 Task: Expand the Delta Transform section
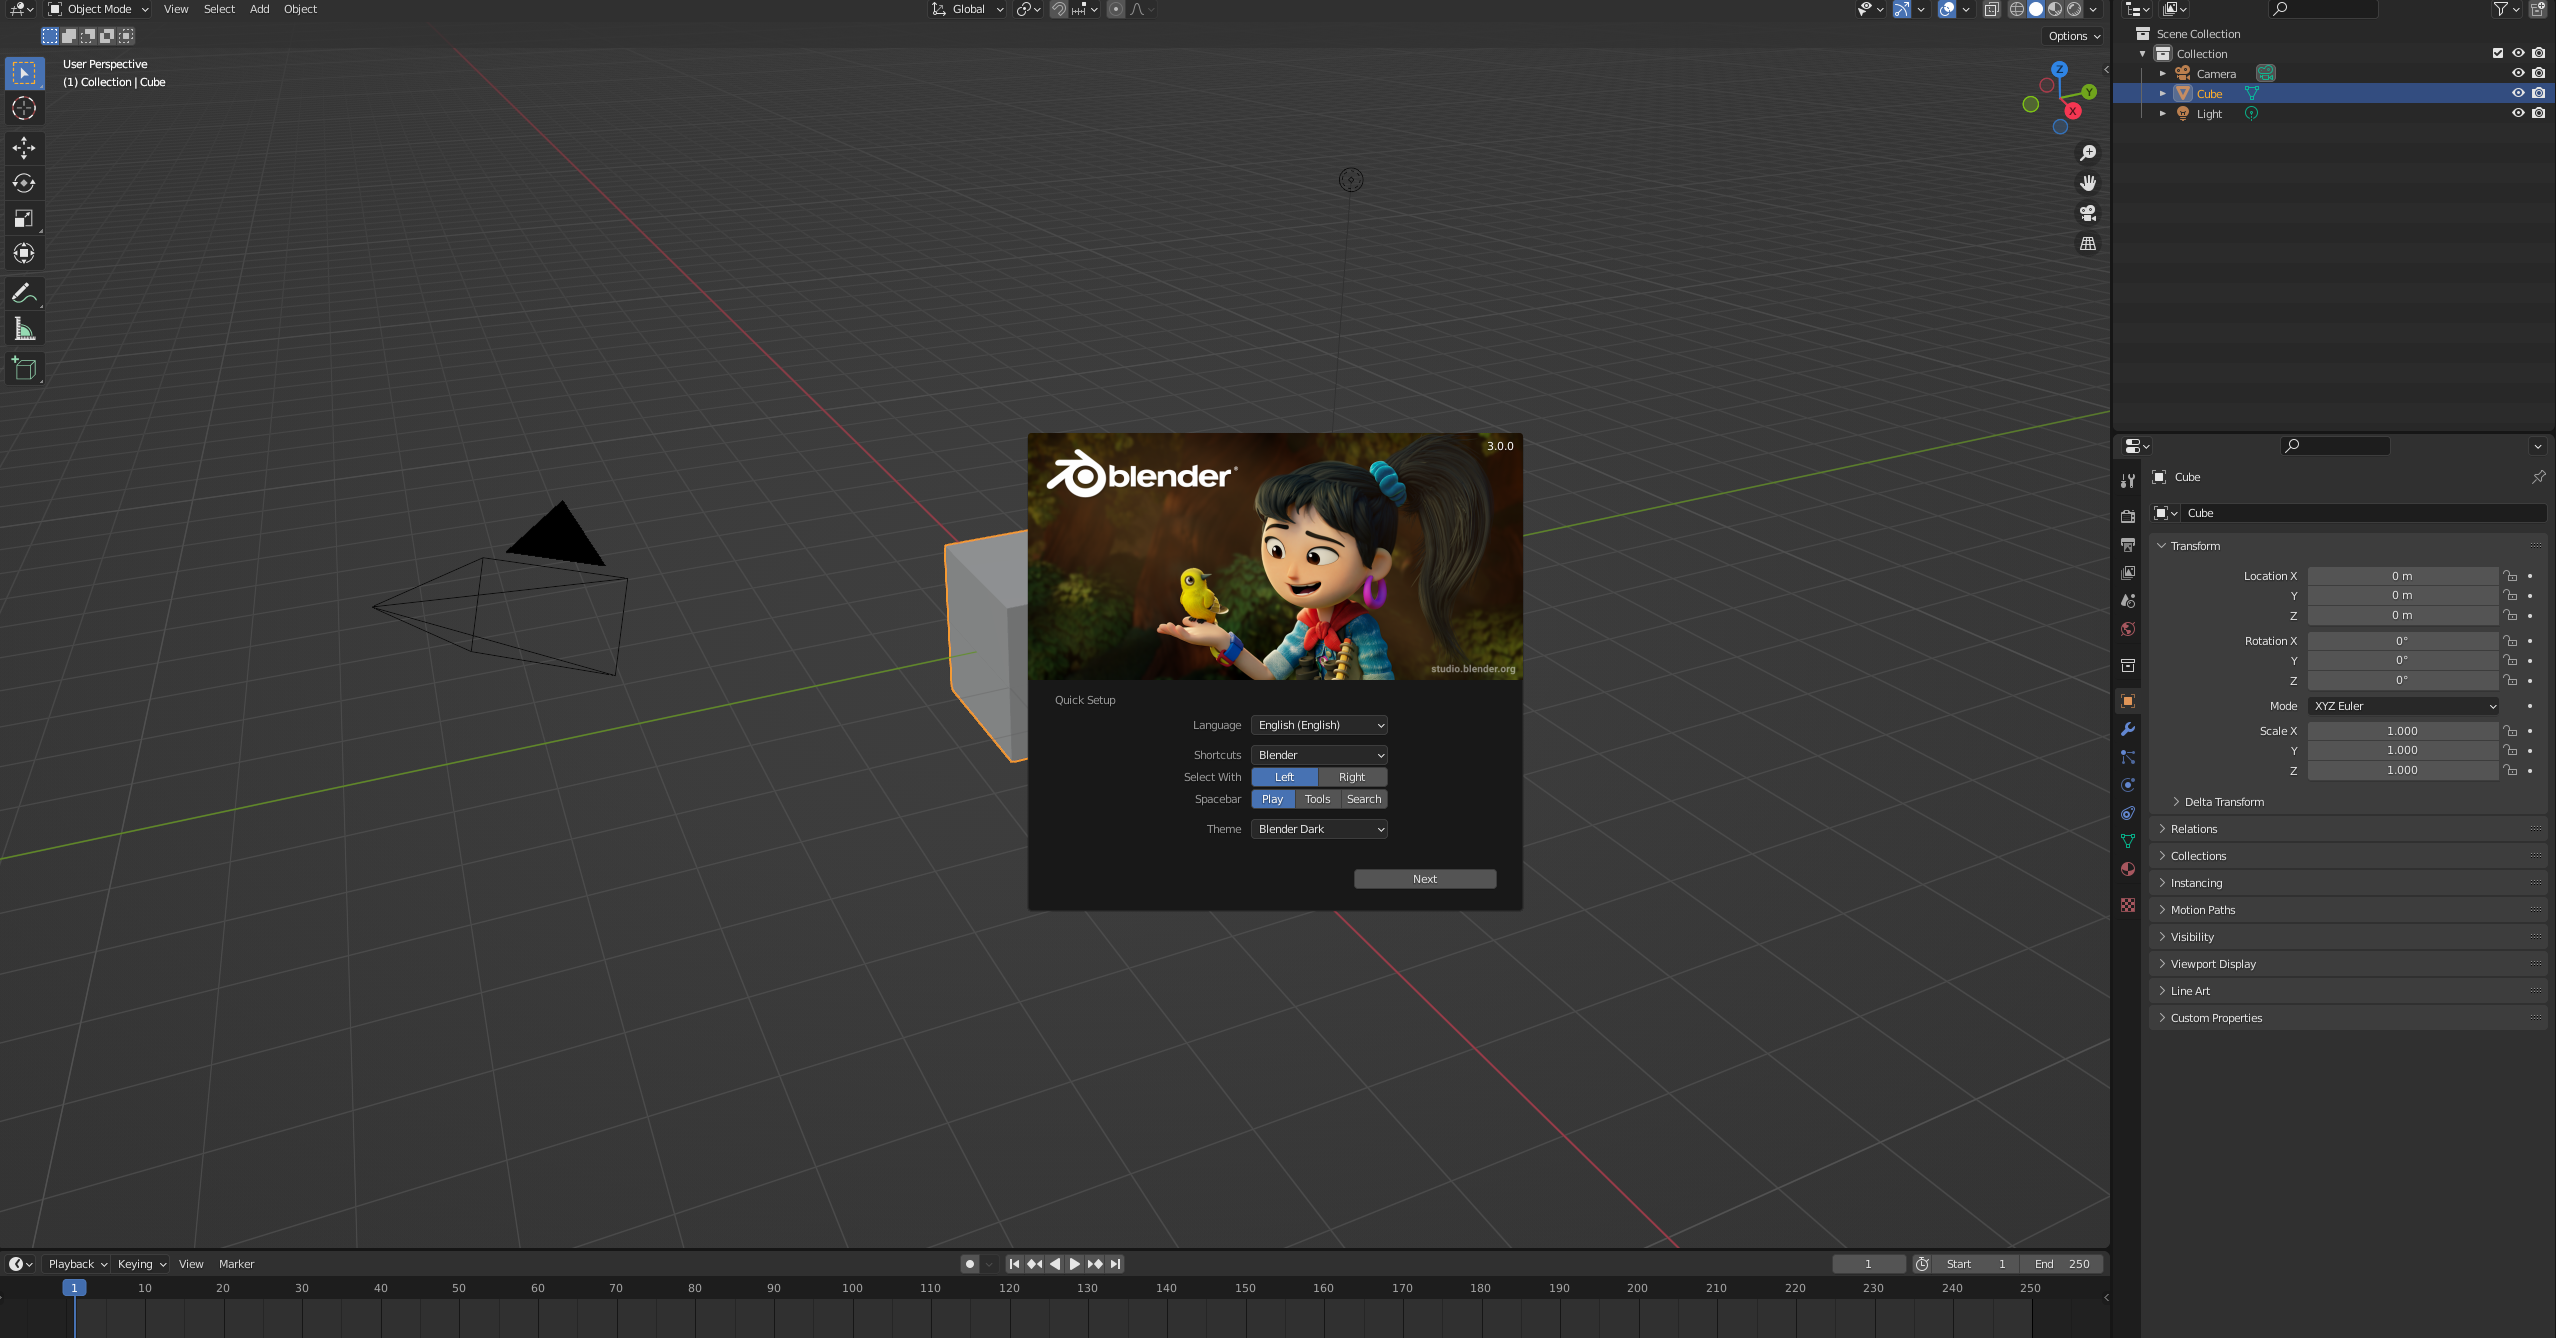[2224, 801]
